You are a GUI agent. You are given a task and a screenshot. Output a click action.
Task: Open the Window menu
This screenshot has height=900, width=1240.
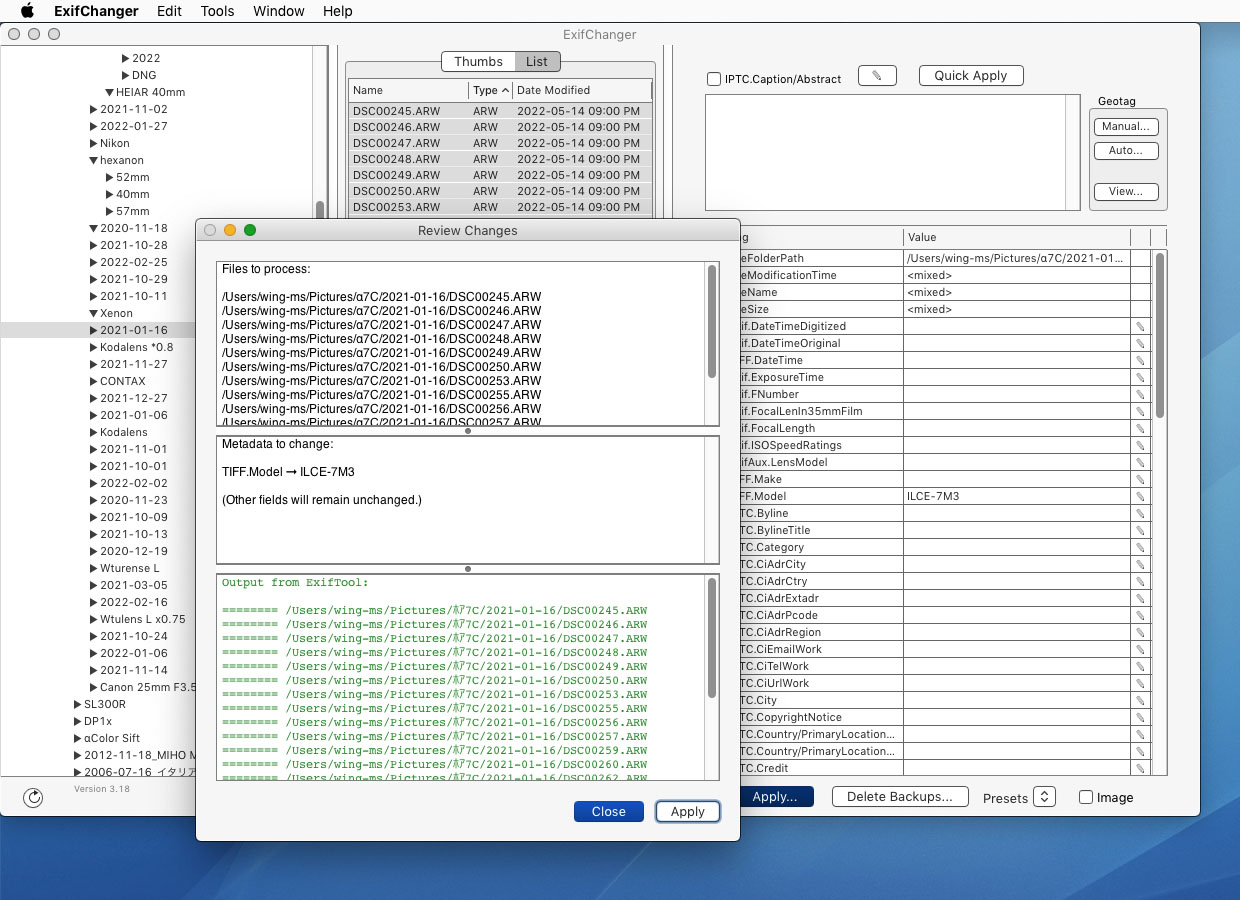click(x=279, y=11)
